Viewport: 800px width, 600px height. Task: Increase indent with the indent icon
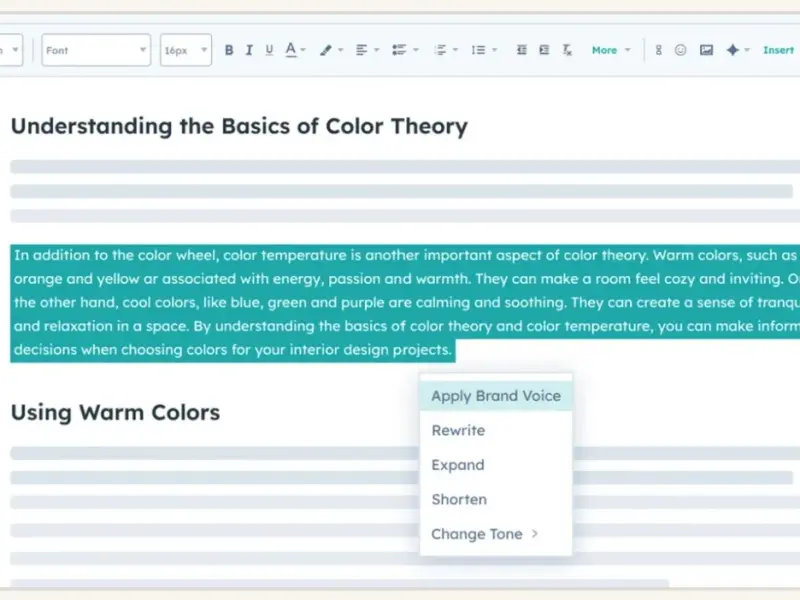tap(544, 50)
